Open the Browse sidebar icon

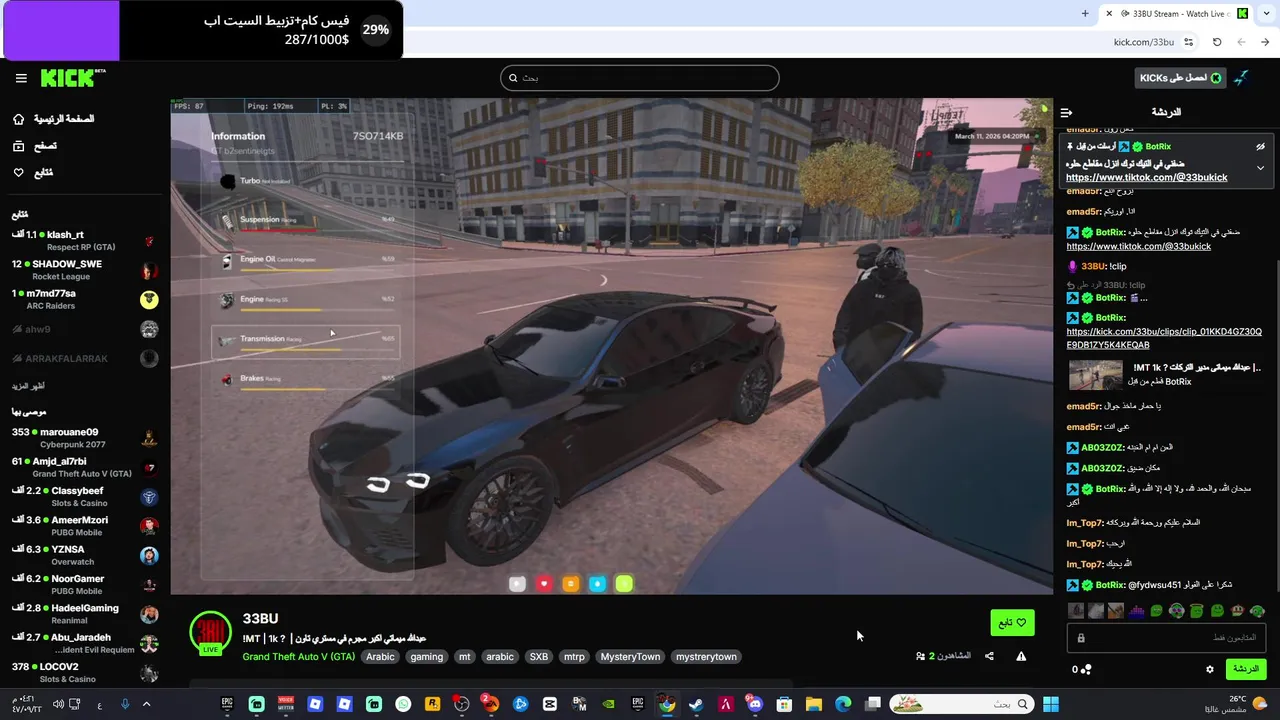(x=18, y=146)
